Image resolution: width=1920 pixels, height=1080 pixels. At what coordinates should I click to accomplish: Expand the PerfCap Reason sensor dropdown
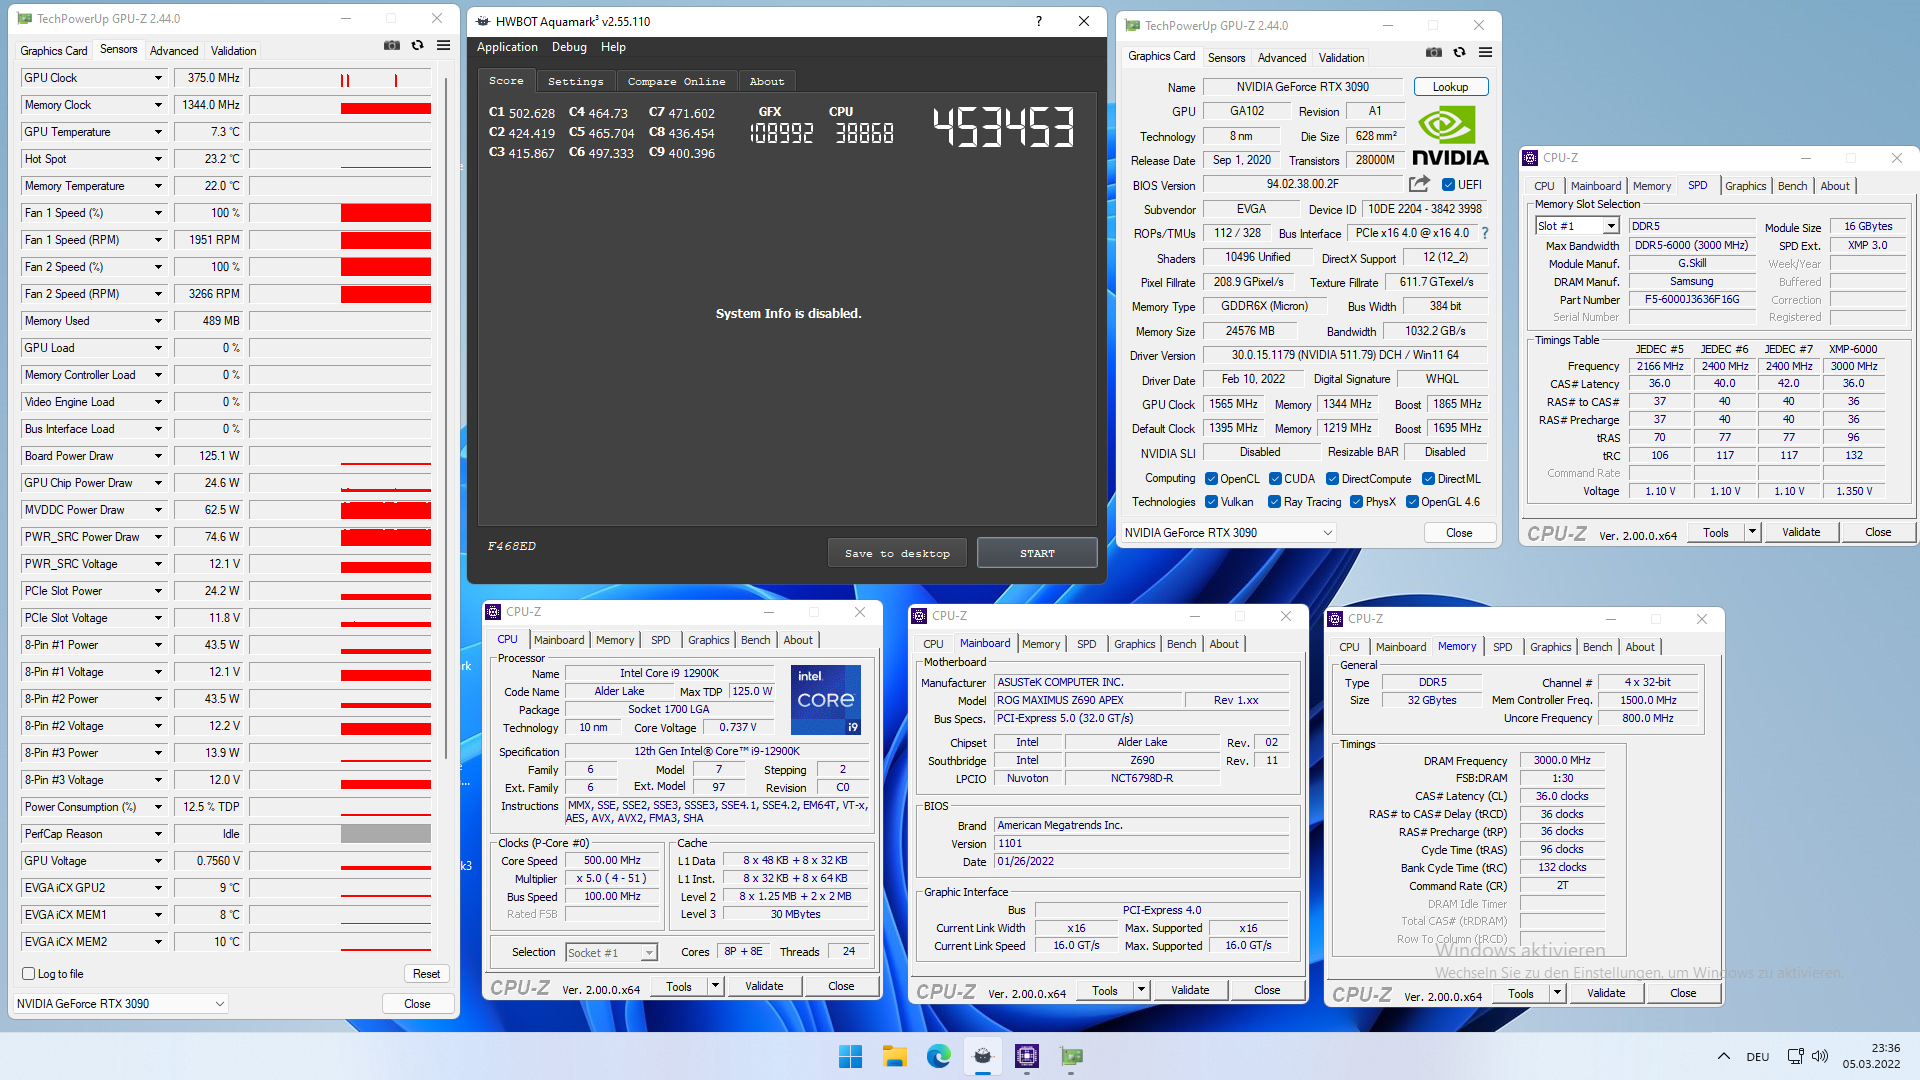coord(157,834)
